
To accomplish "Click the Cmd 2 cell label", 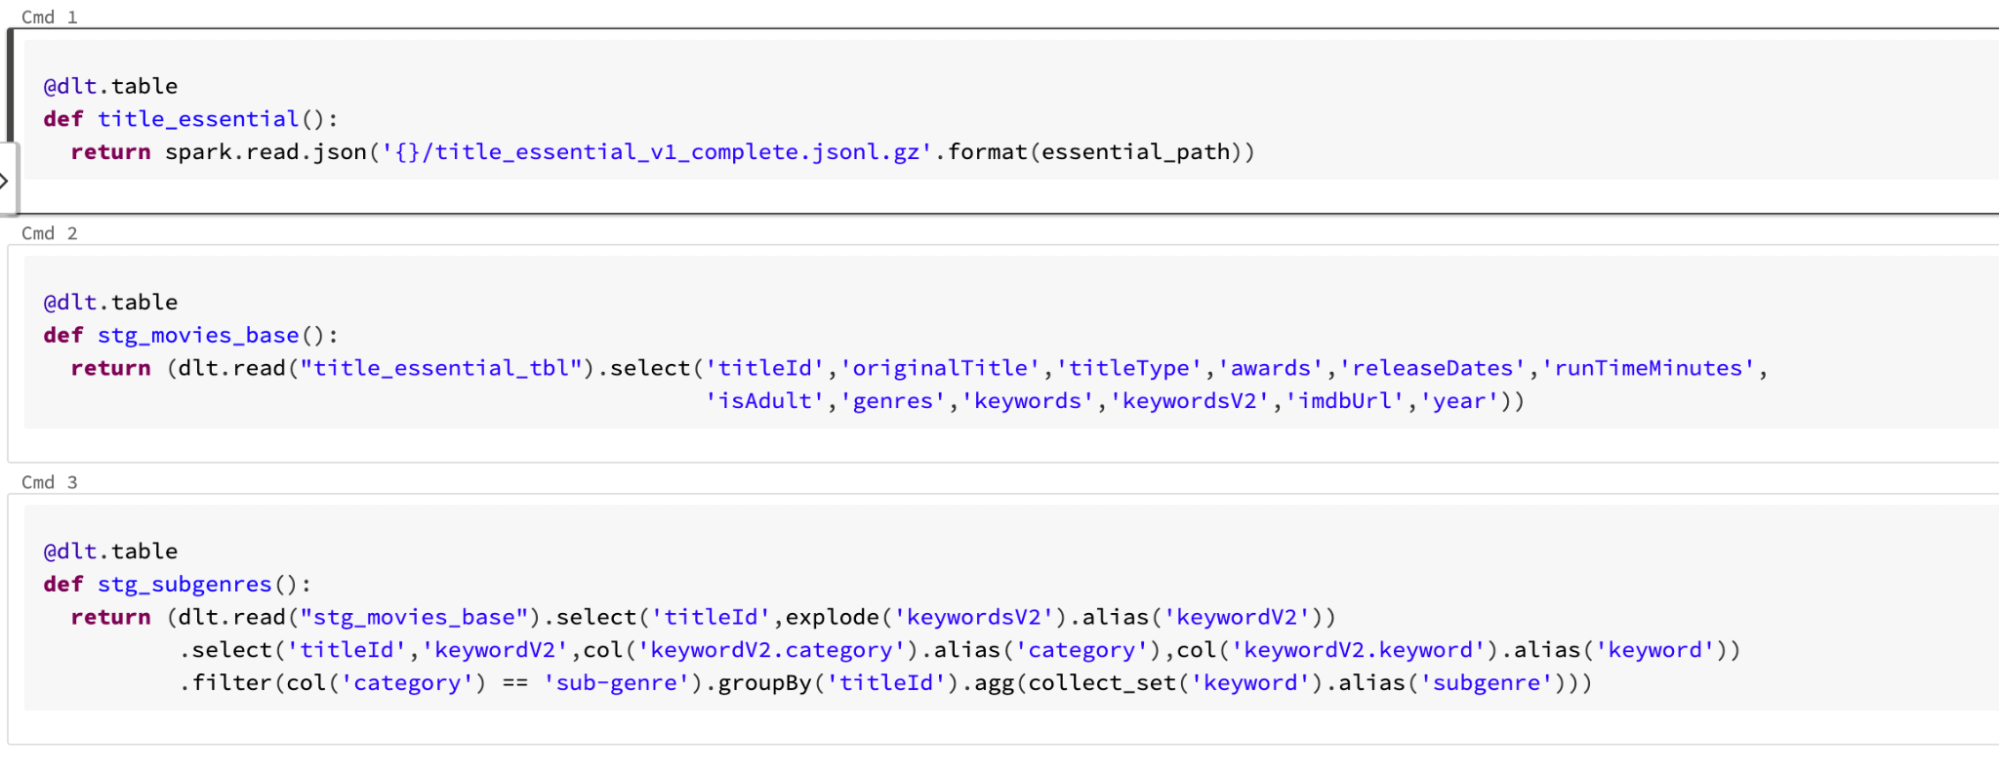I will [49, 233].
